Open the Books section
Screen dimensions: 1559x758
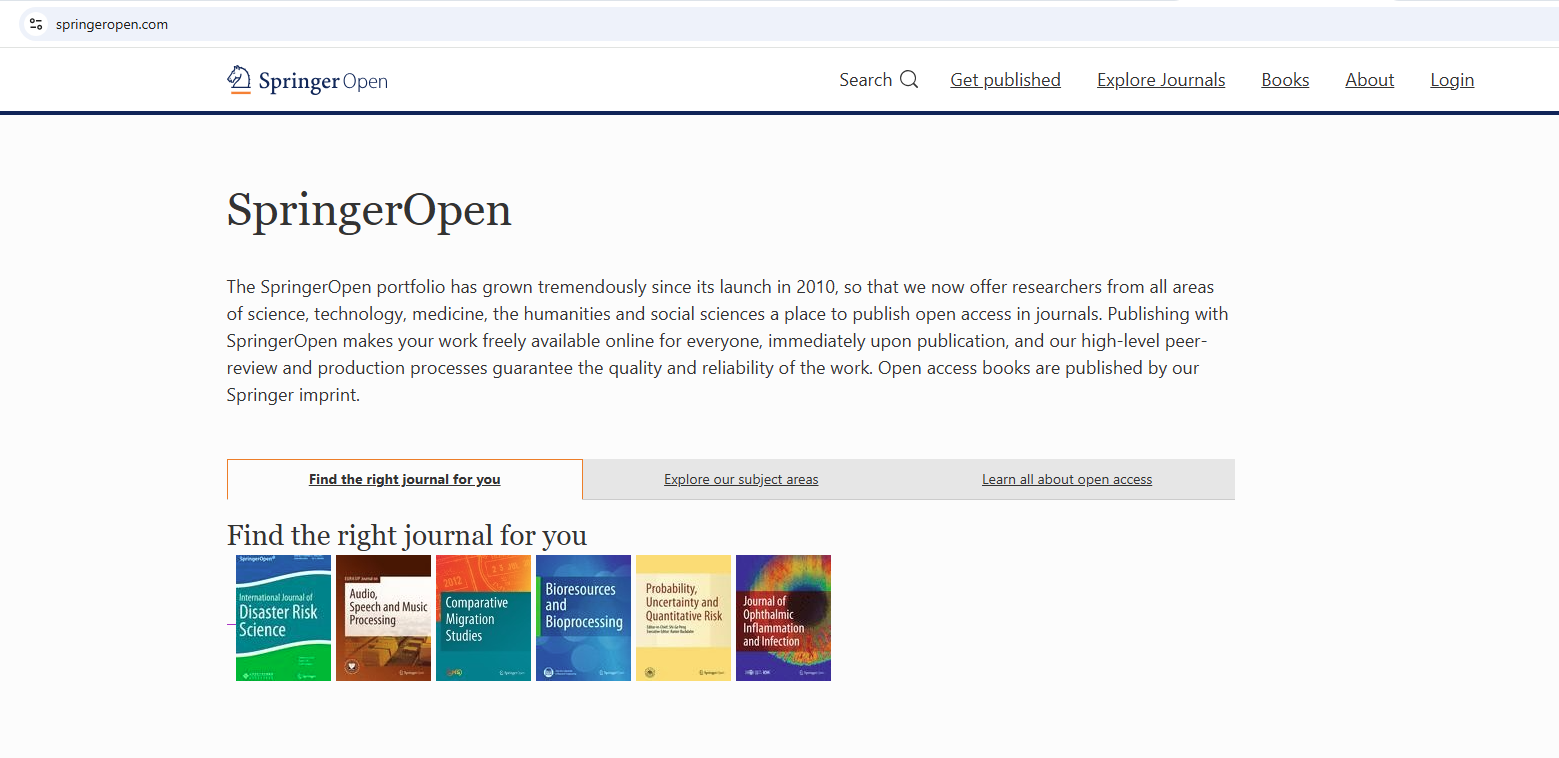point(1285,79)
